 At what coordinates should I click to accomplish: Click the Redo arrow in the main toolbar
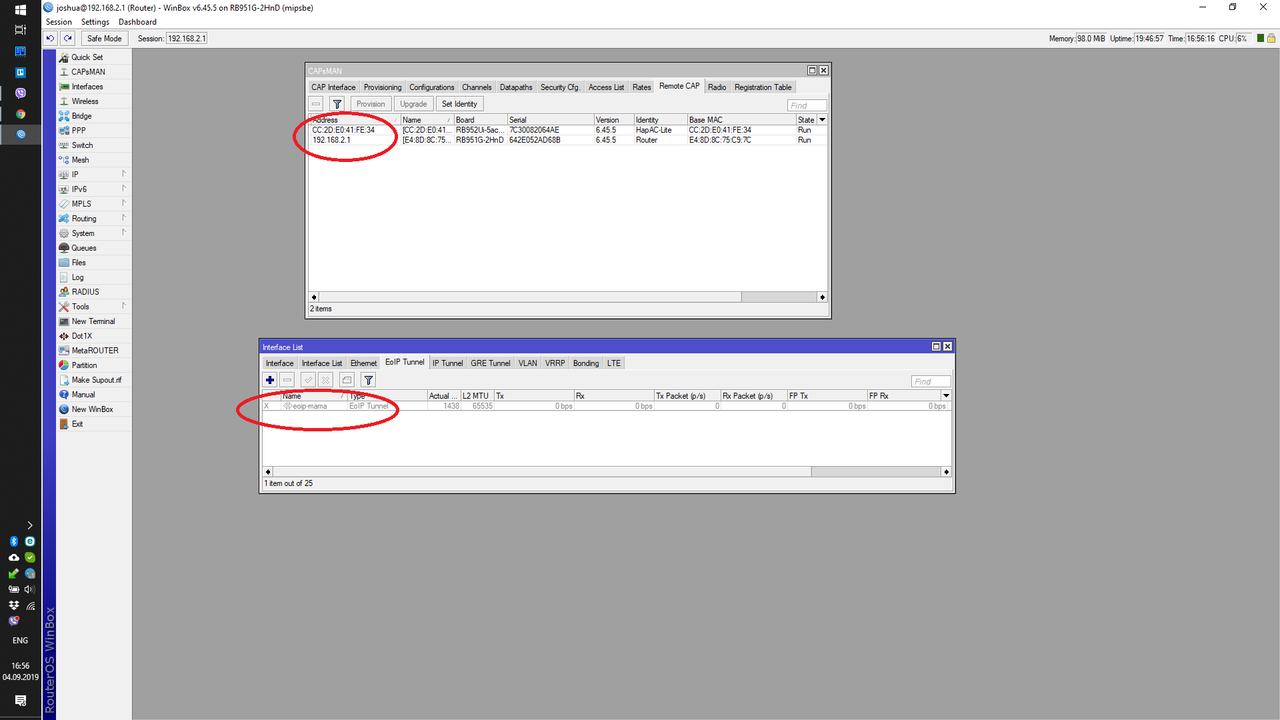click(67, 38)
